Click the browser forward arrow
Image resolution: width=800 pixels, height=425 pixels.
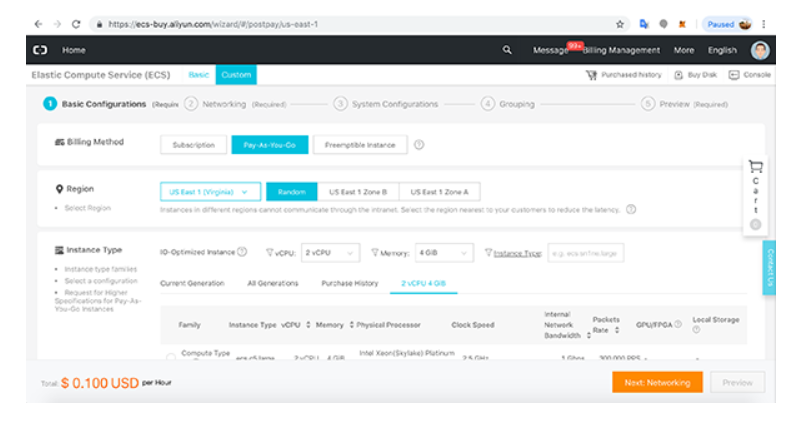point(57,24)
